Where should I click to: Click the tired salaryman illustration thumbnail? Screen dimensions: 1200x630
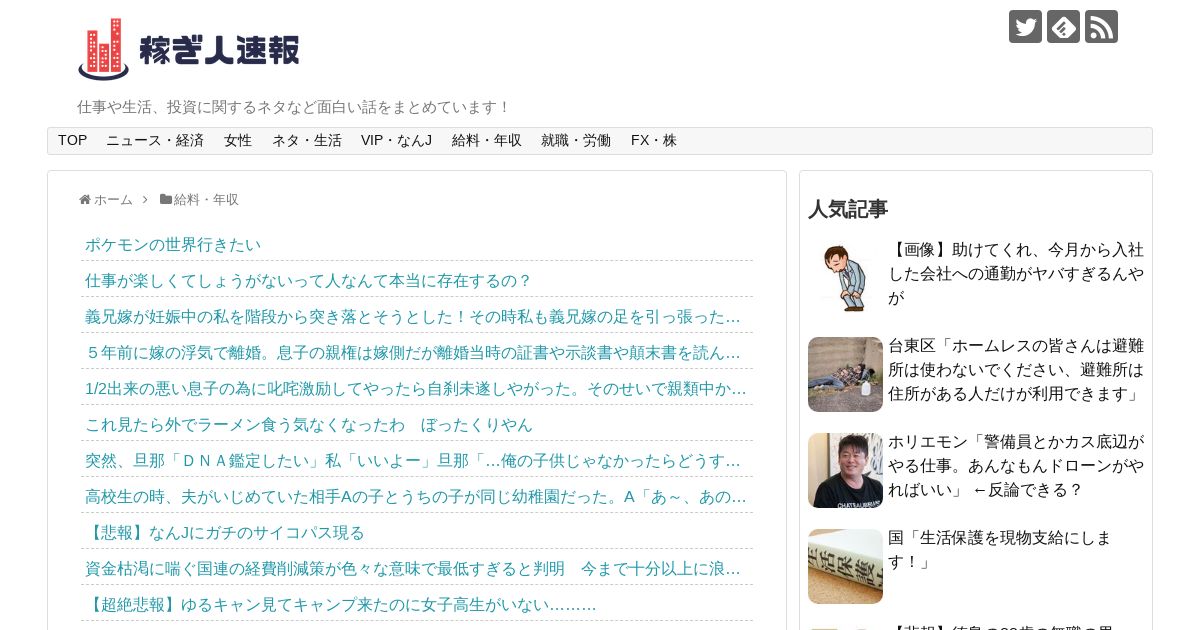point(845,278)
